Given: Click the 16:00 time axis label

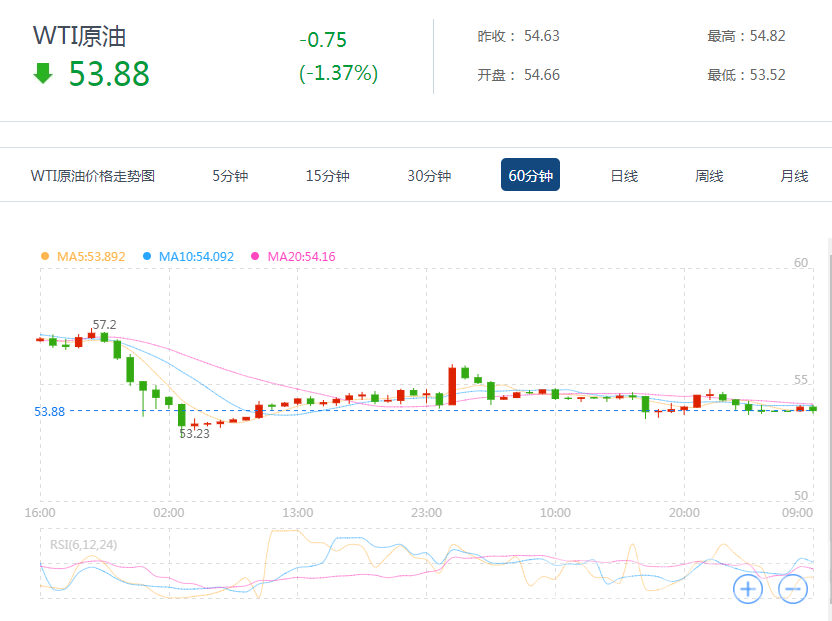Looking at the screenshot, I should (40, 513).
